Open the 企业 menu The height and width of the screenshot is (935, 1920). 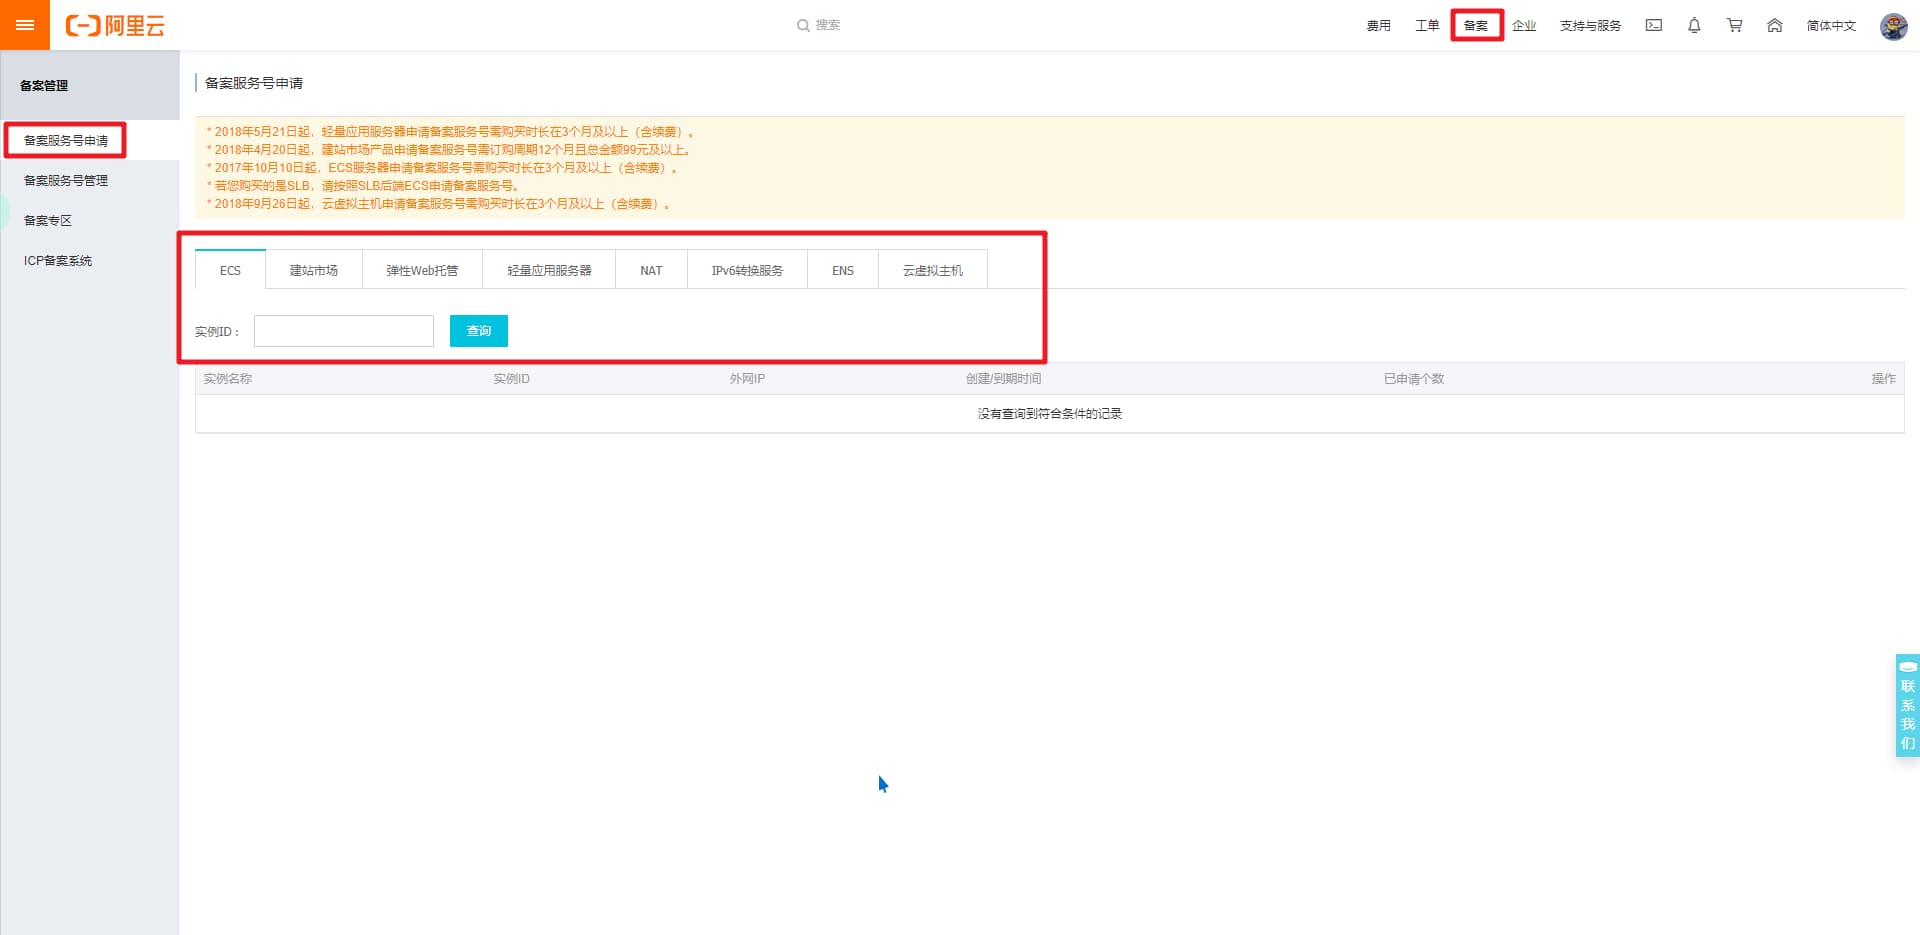click(1524, 25)
